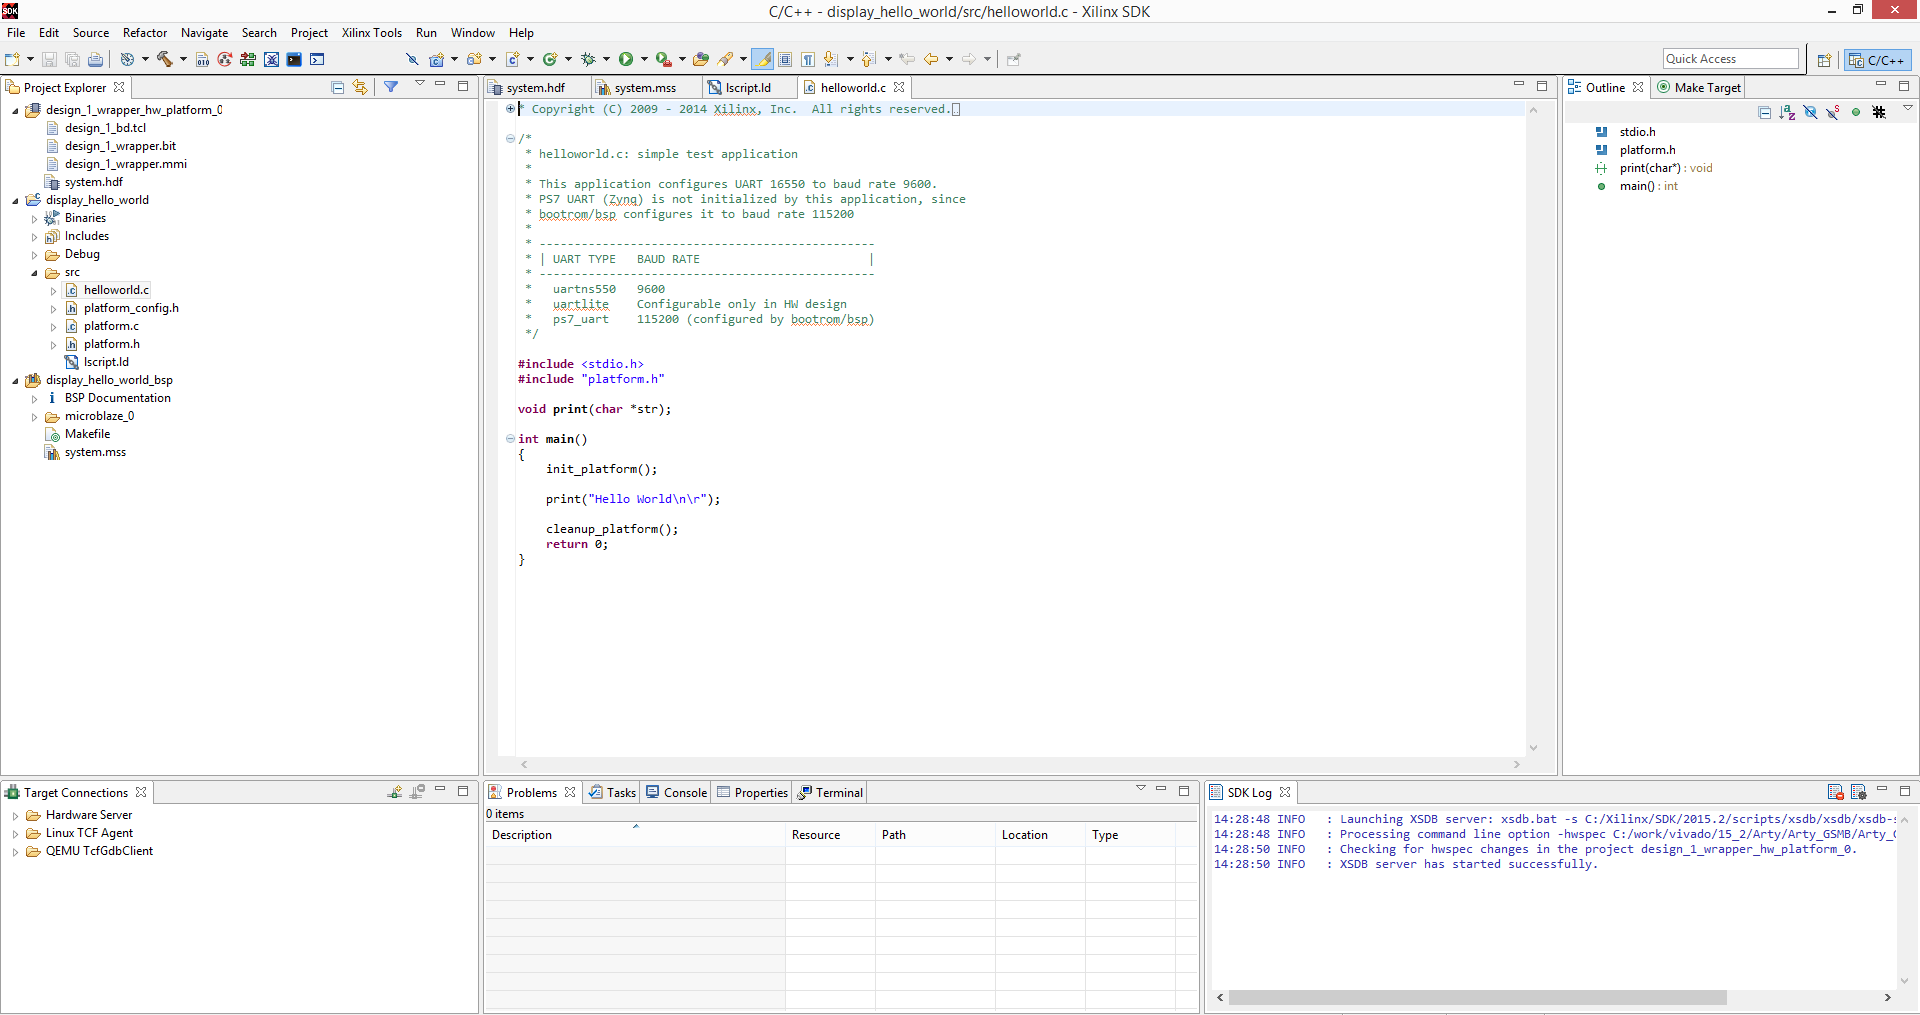The width and height of the screenshot is (1920, 1015).
Task: Click the green Run button icon
Action: click(x=626, y=59)
